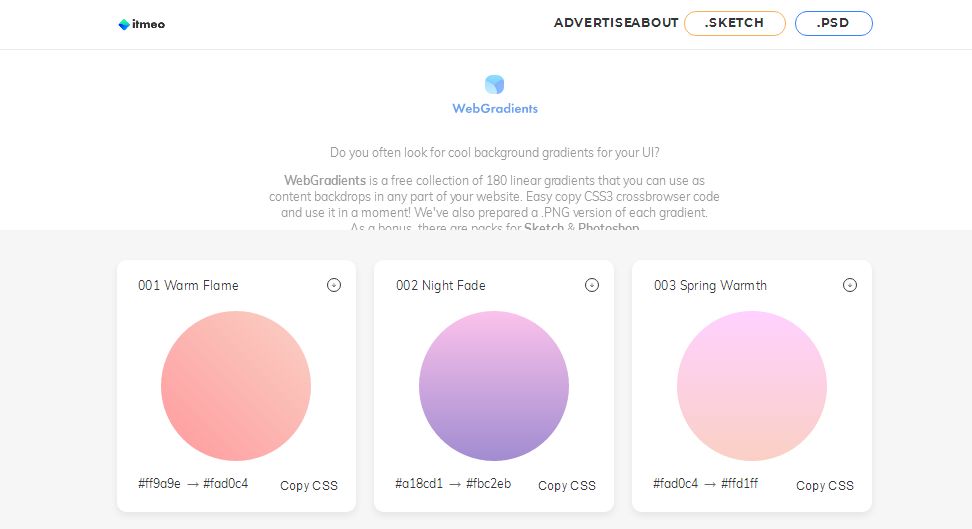972x529 pixels.
Task: Download the .PSD pack
Action: point(833,23)
